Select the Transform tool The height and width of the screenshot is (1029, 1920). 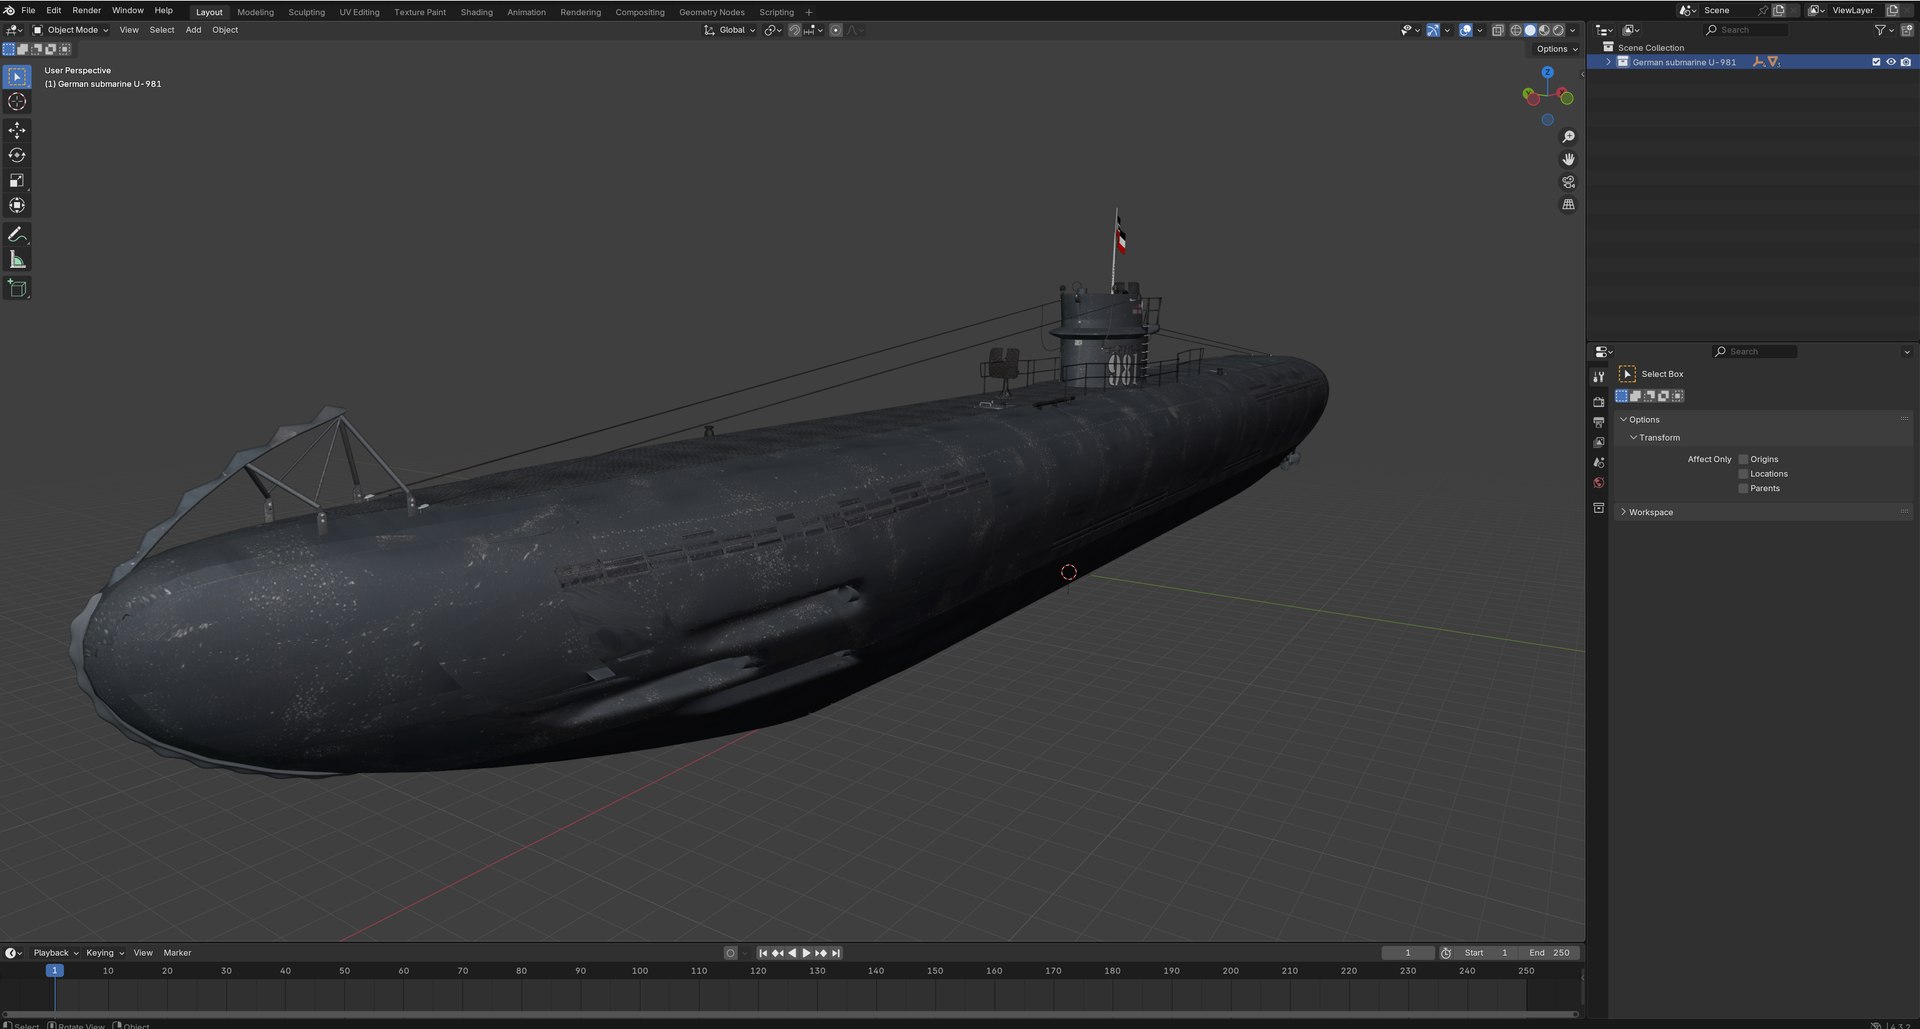17,205
